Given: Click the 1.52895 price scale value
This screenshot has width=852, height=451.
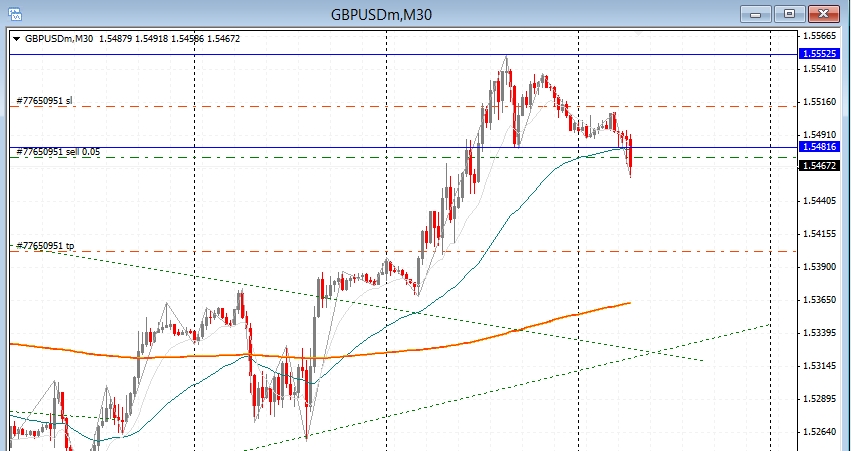Looking at the screenshot, I should click(x=819, y=399).
